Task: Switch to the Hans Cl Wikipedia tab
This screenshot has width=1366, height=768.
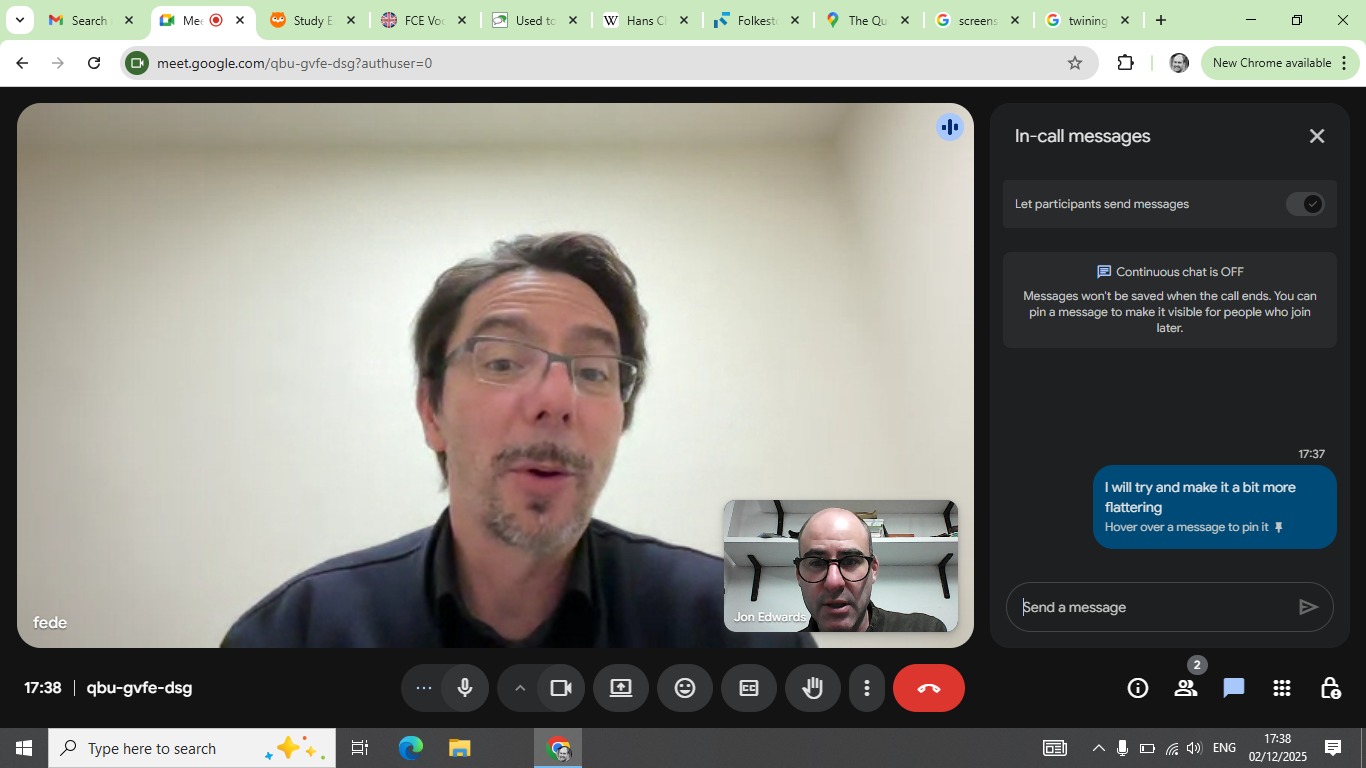Action: 635,20
